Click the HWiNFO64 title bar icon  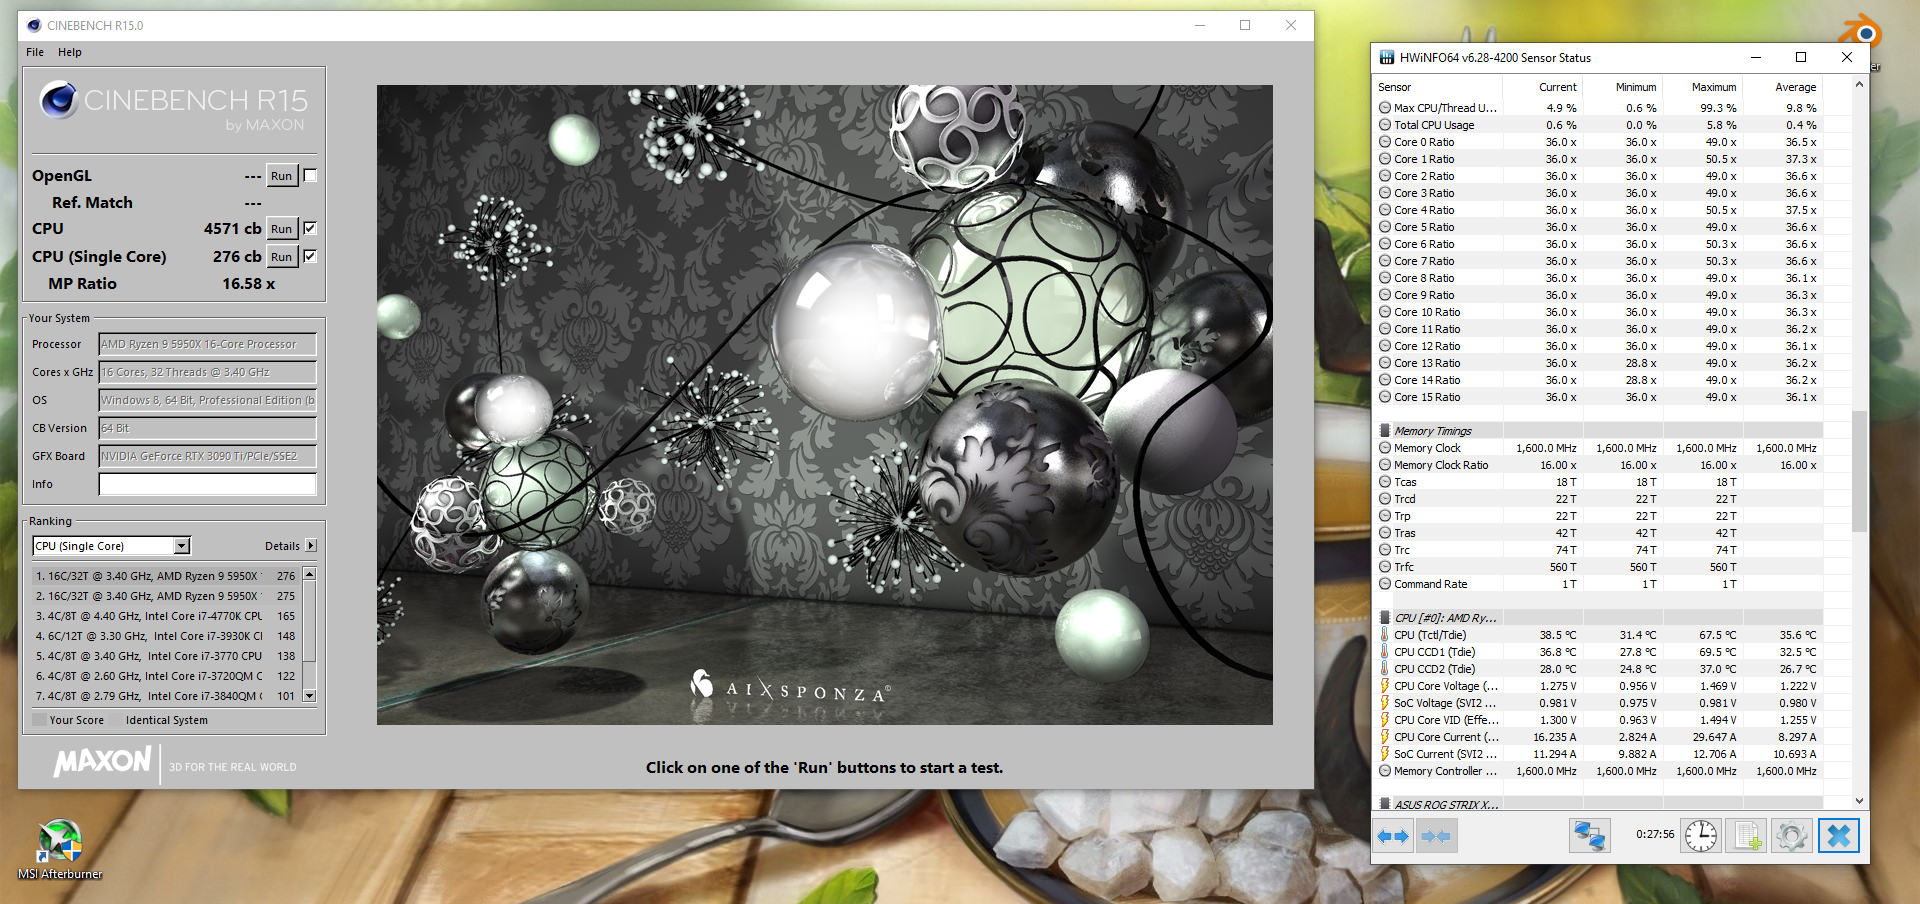tap(1386, 57)
